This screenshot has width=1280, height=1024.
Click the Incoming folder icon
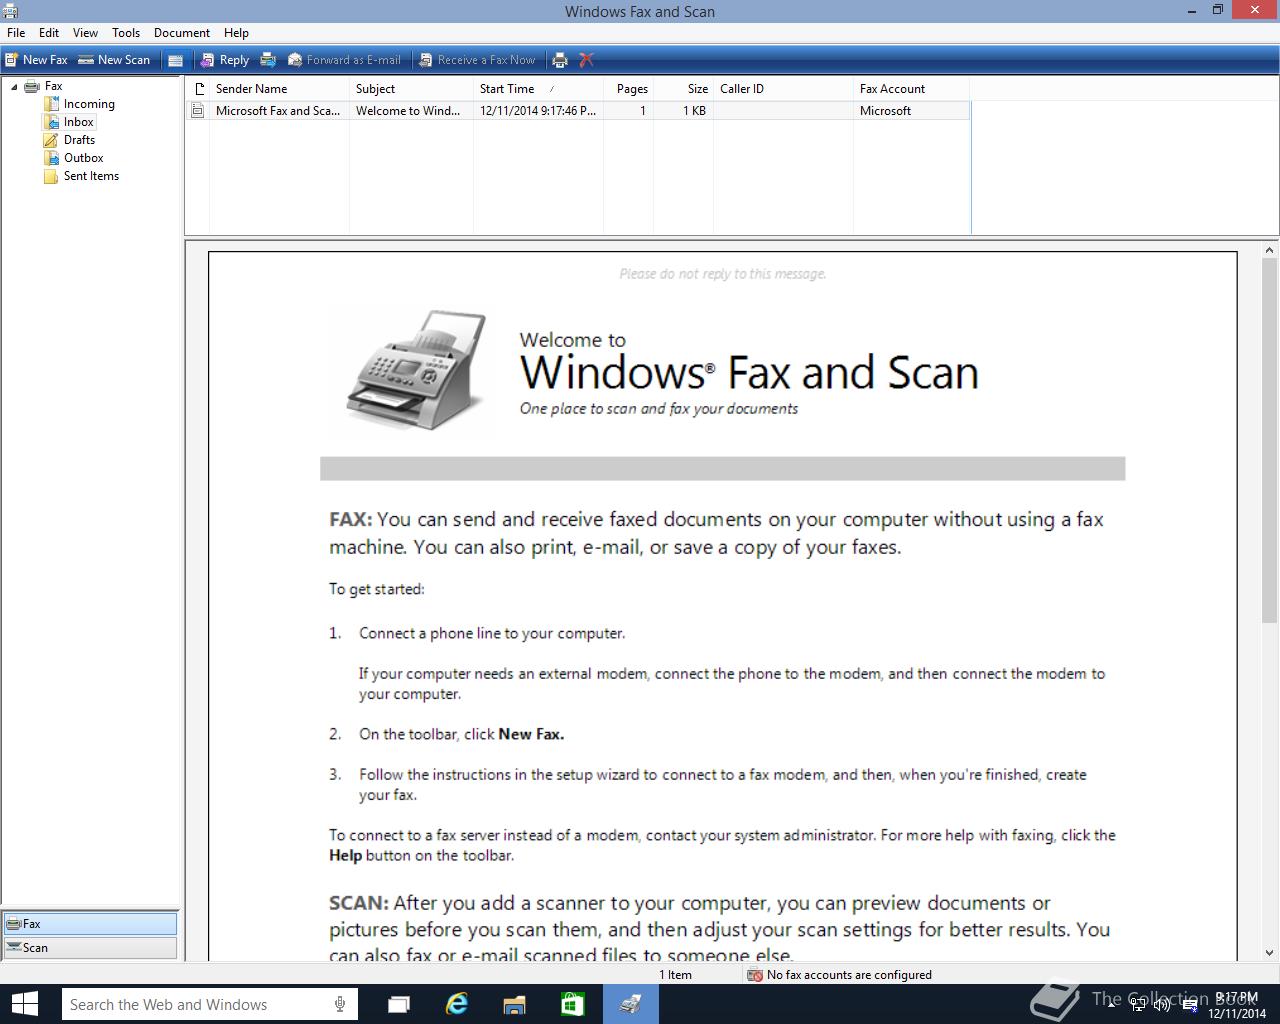tap(51, 104)
